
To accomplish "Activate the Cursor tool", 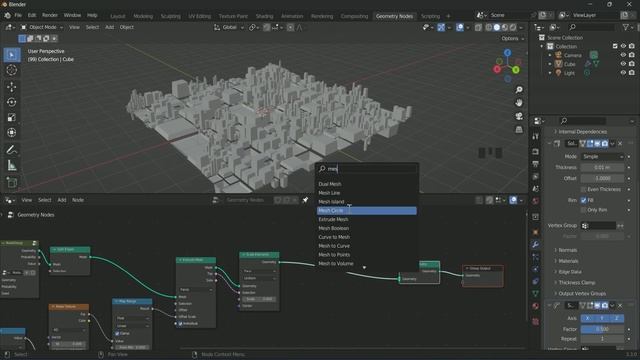I will pos(12,70).
